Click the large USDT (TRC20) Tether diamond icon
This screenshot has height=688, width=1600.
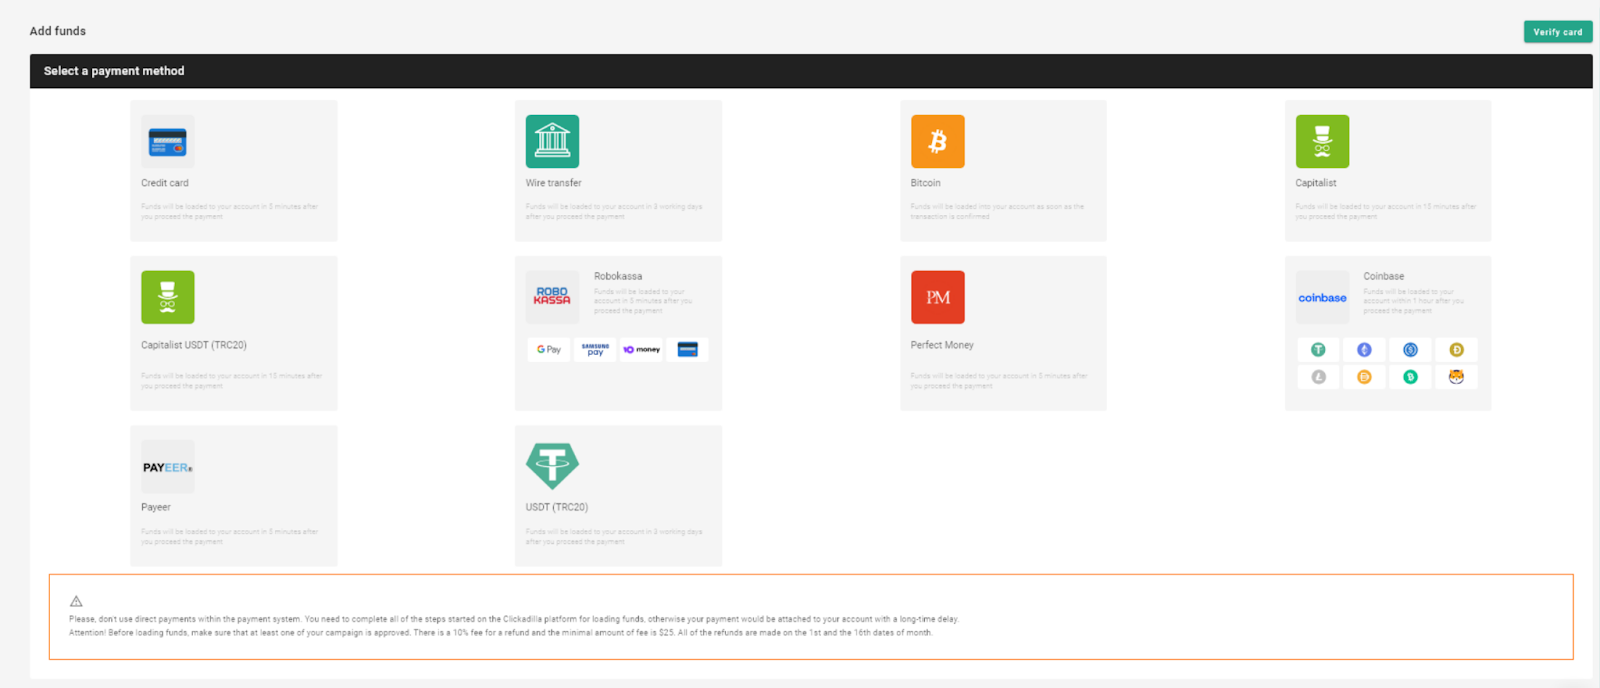552,466
